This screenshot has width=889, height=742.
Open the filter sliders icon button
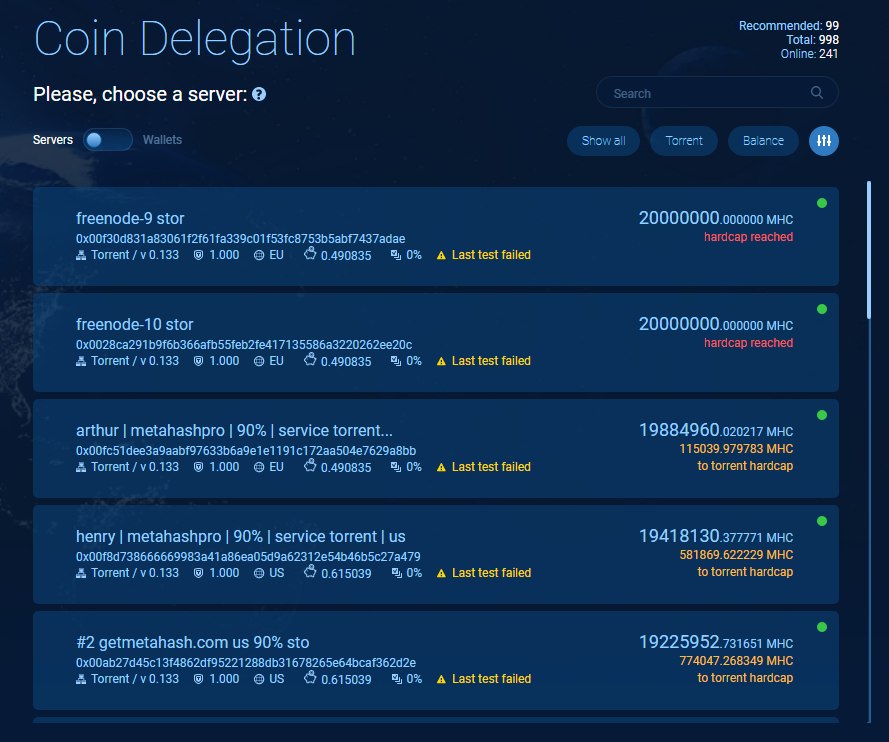(824, 141)
